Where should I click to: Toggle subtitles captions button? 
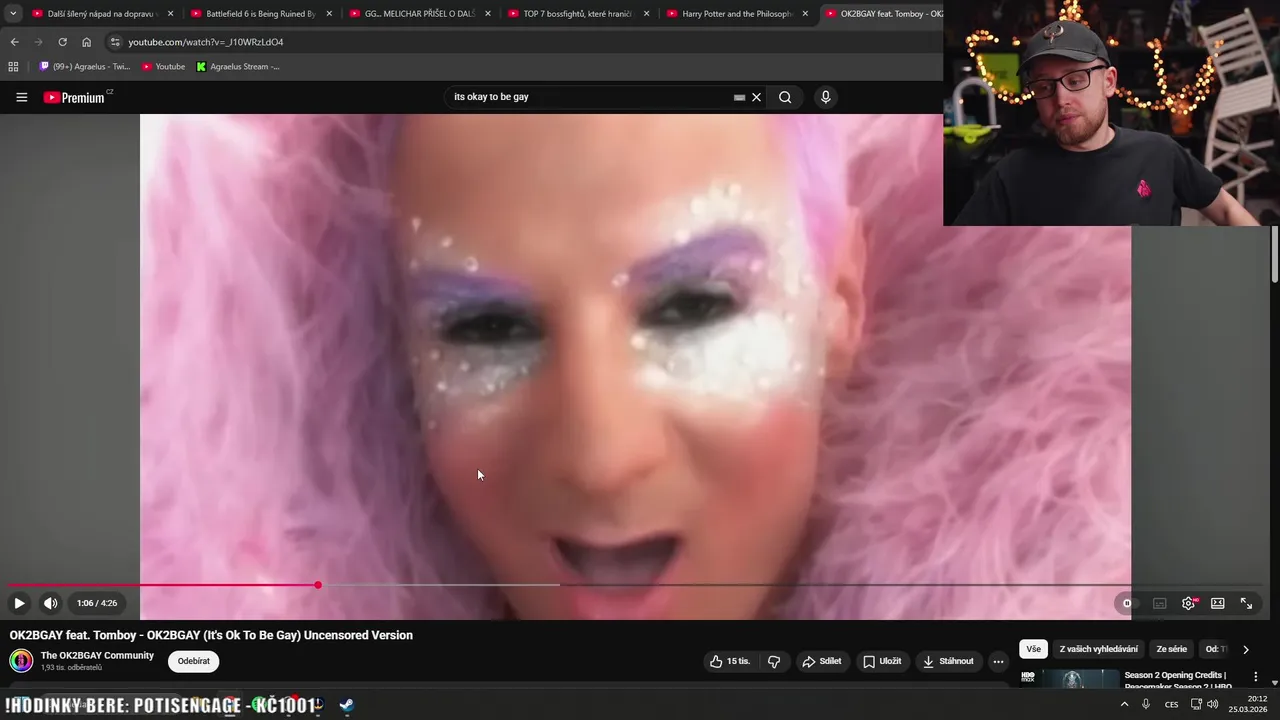pyautogui.click(x=1160, y=603)
